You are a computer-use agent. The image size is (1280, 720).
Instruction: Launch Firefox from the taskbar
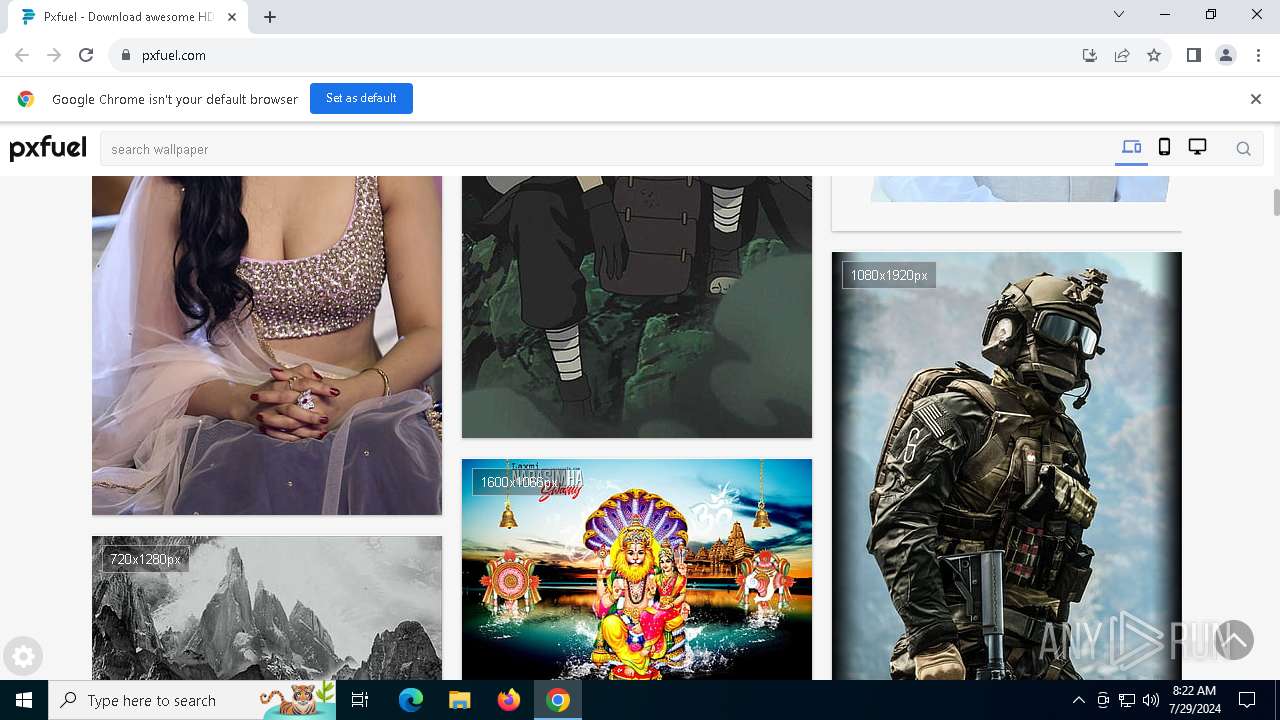coord(508,700)
